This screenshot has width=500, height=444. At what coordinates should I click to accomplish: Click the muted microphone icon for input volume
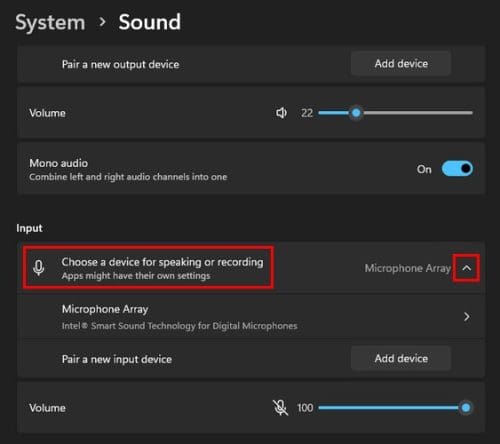(280, 407)
